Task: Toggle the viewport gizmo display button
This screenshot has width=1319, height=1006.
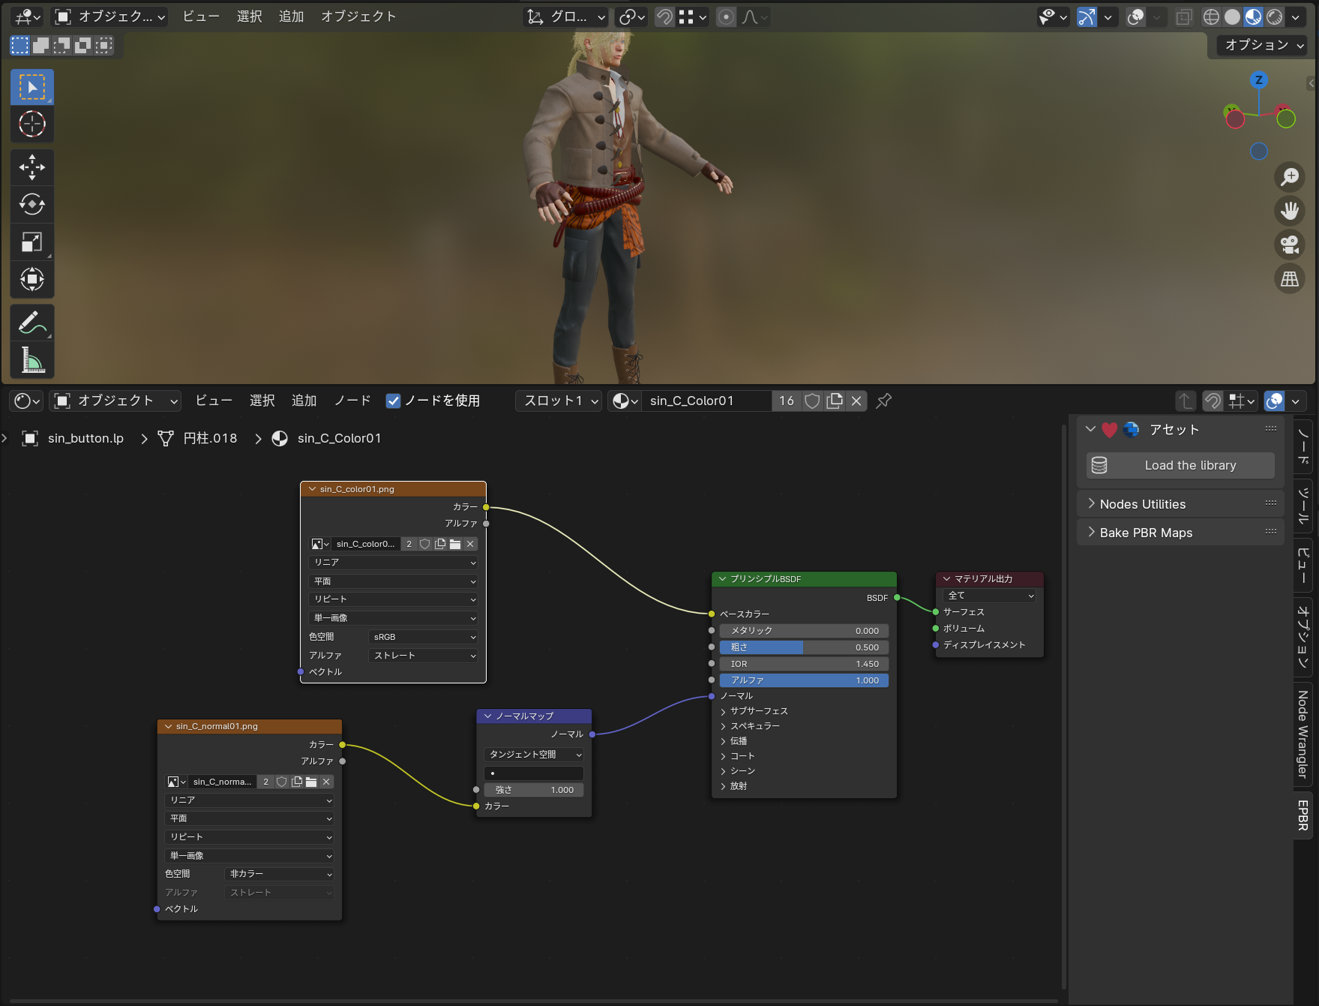Action: 1087,17
